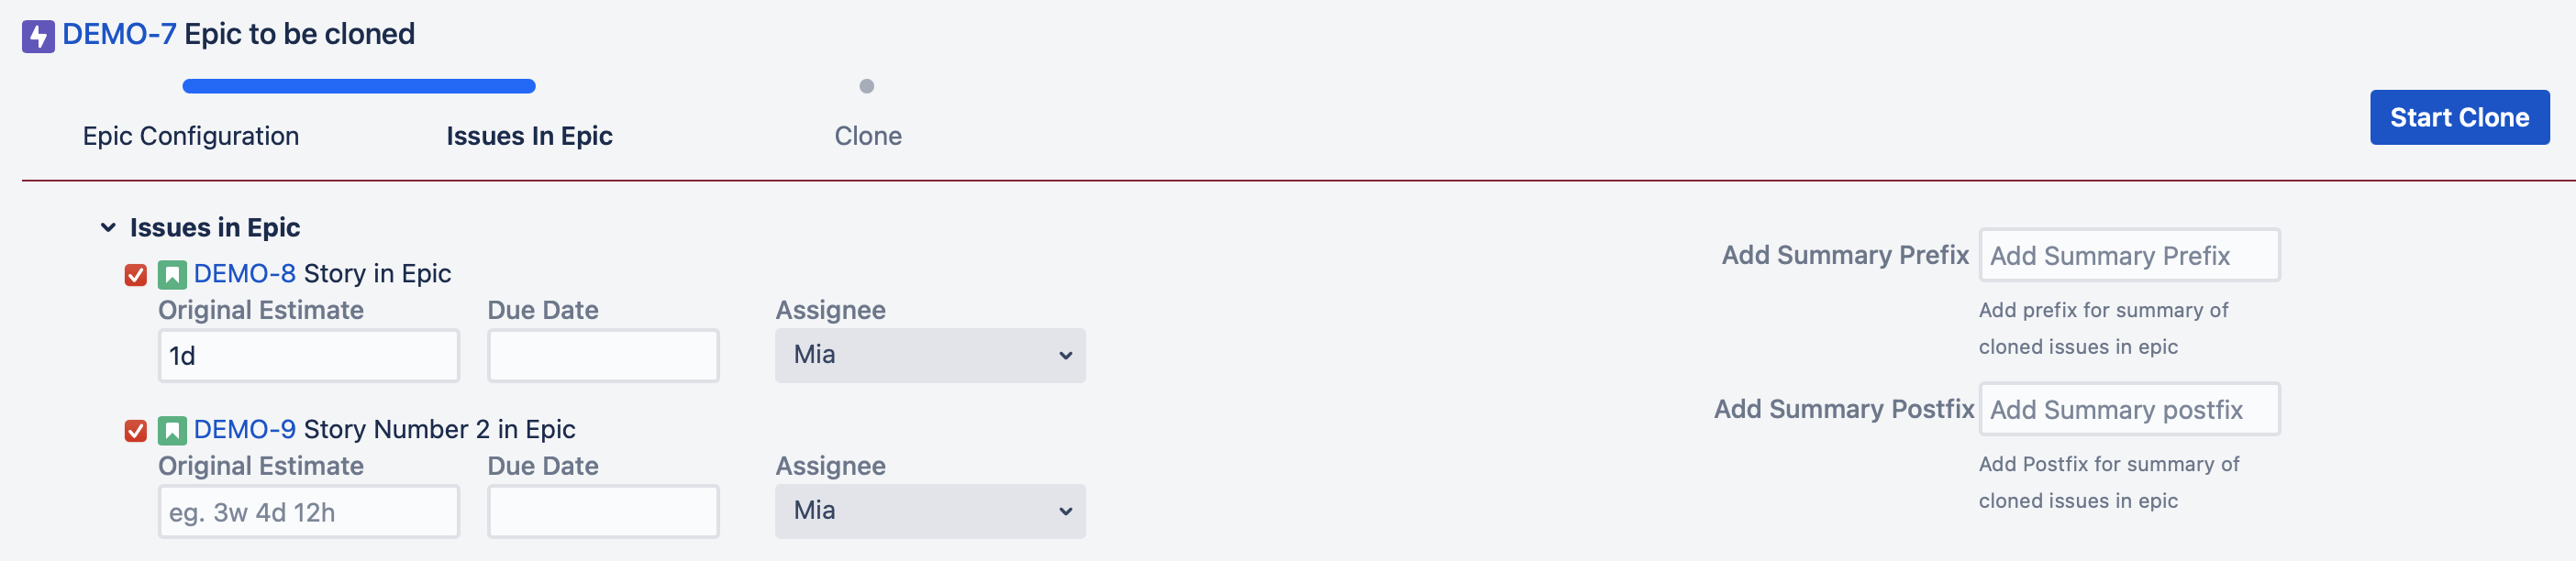
Task: Follow the DEMO-9 issue link
Action: click(x=244, y=430)
